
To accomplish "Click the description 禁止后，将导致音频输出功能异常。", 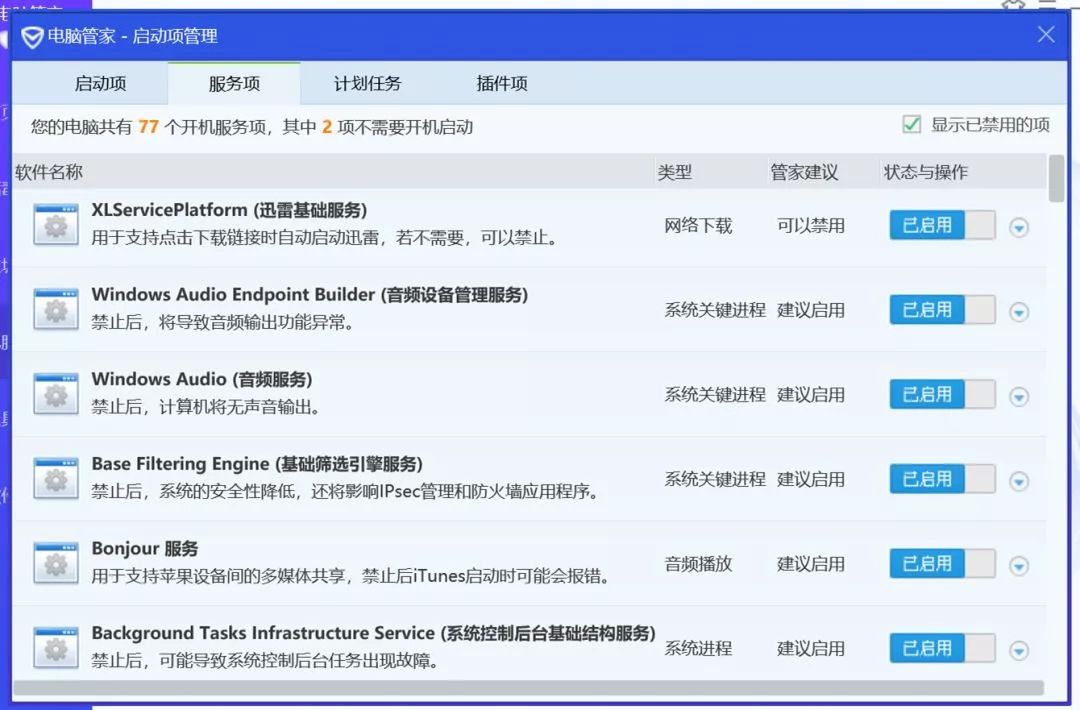I will 222,322.
